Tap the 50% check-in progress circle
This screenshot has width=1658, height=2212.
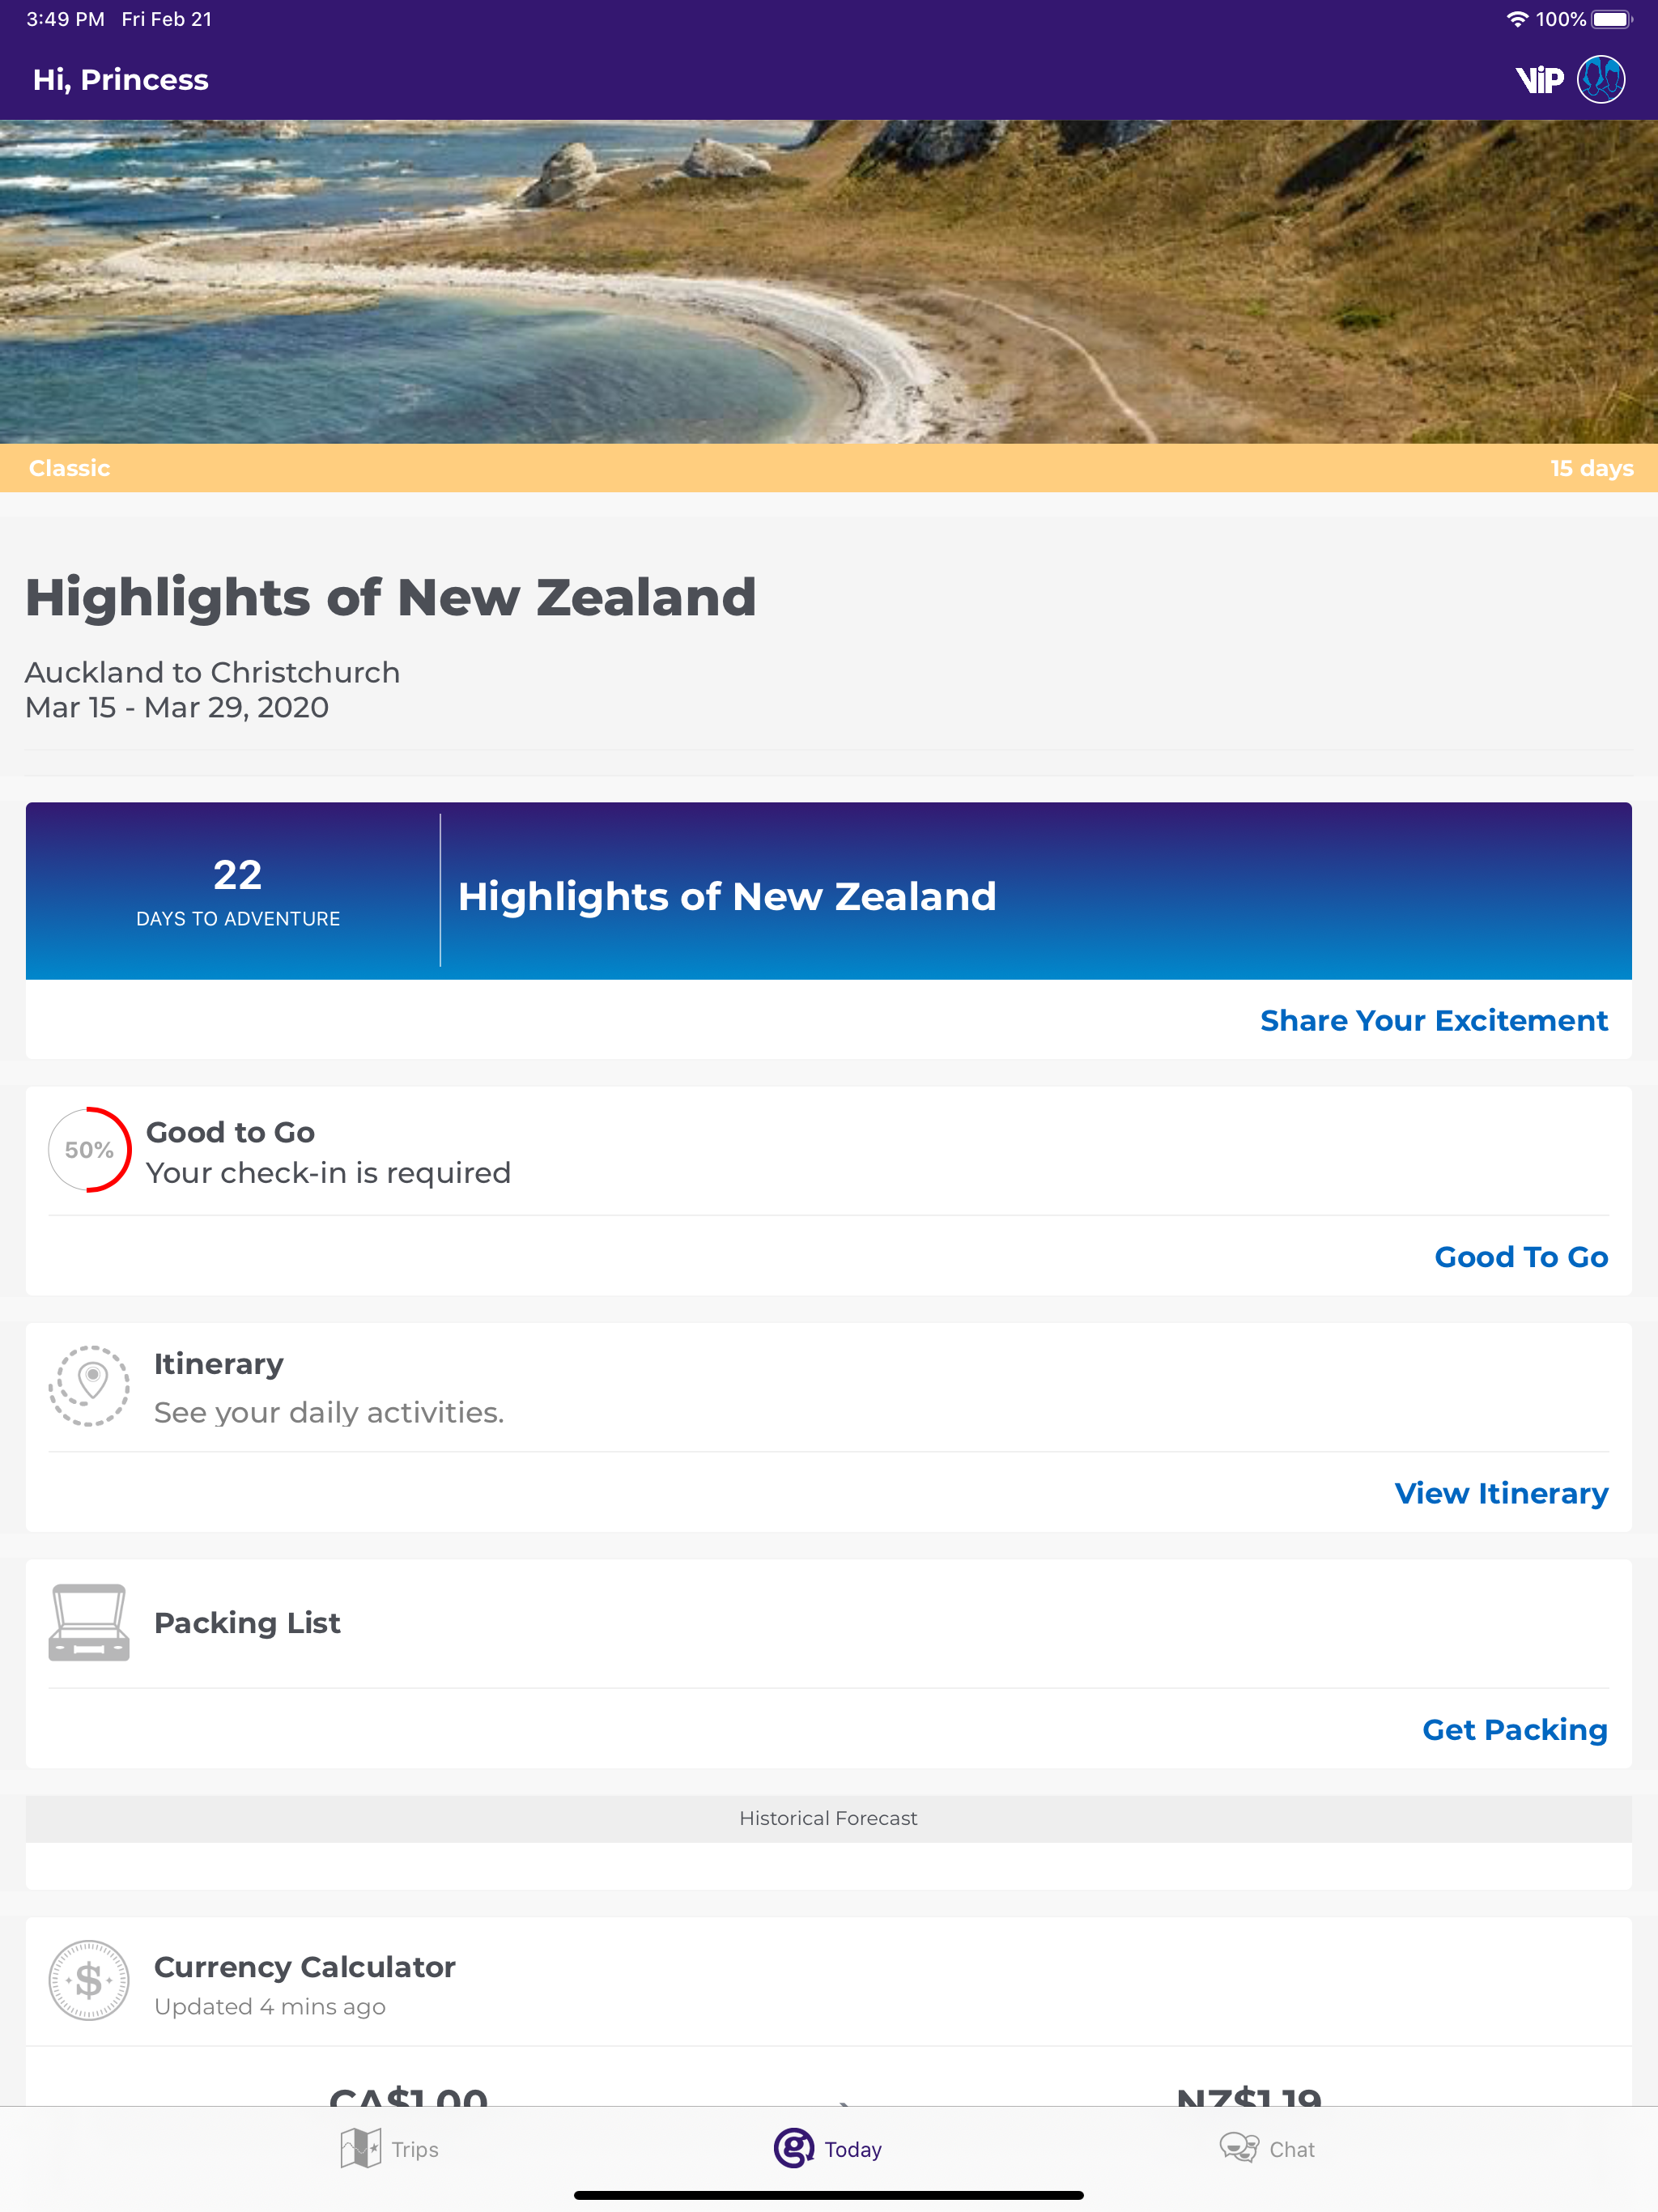(89, 1149)
